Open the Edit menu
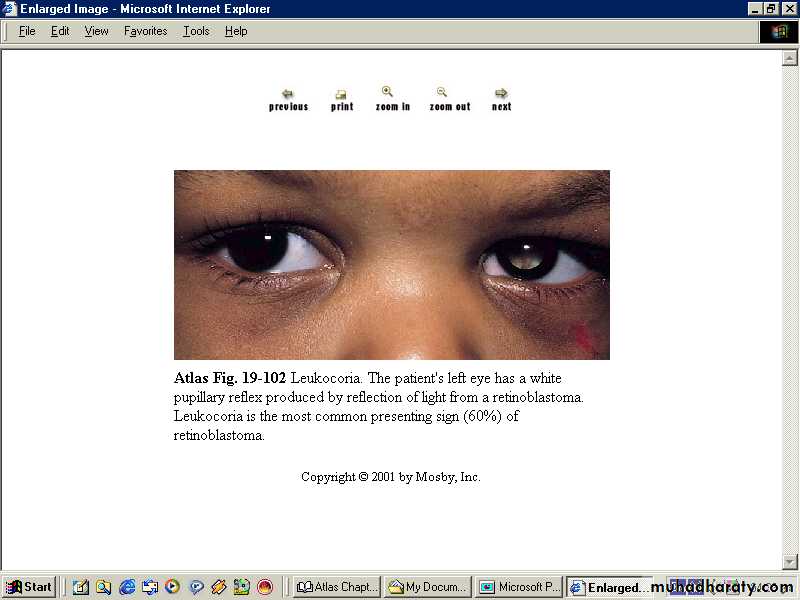 pos(60,31)
